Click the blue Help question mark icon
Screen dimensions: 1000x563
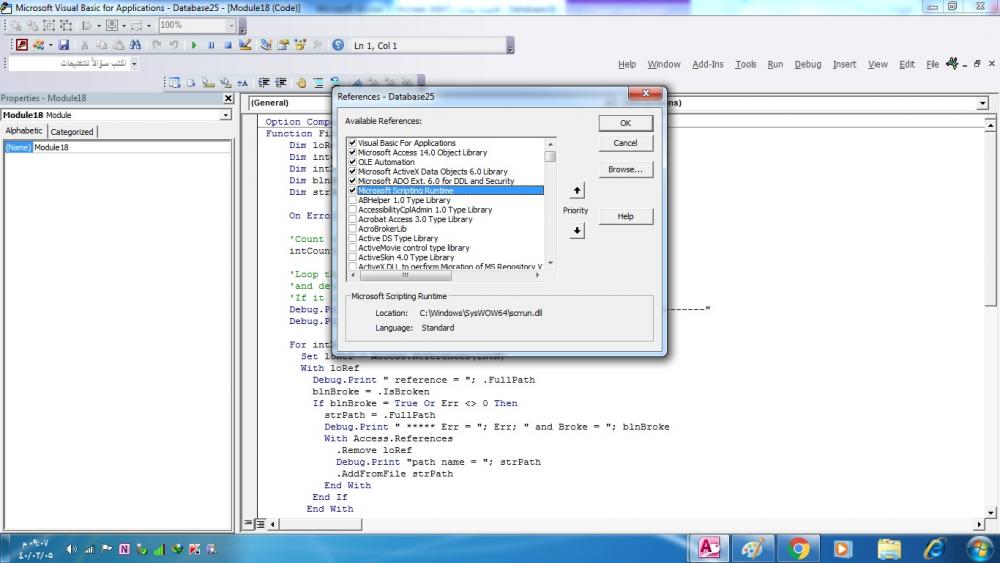pyautogui.click(x=338, y=45)
